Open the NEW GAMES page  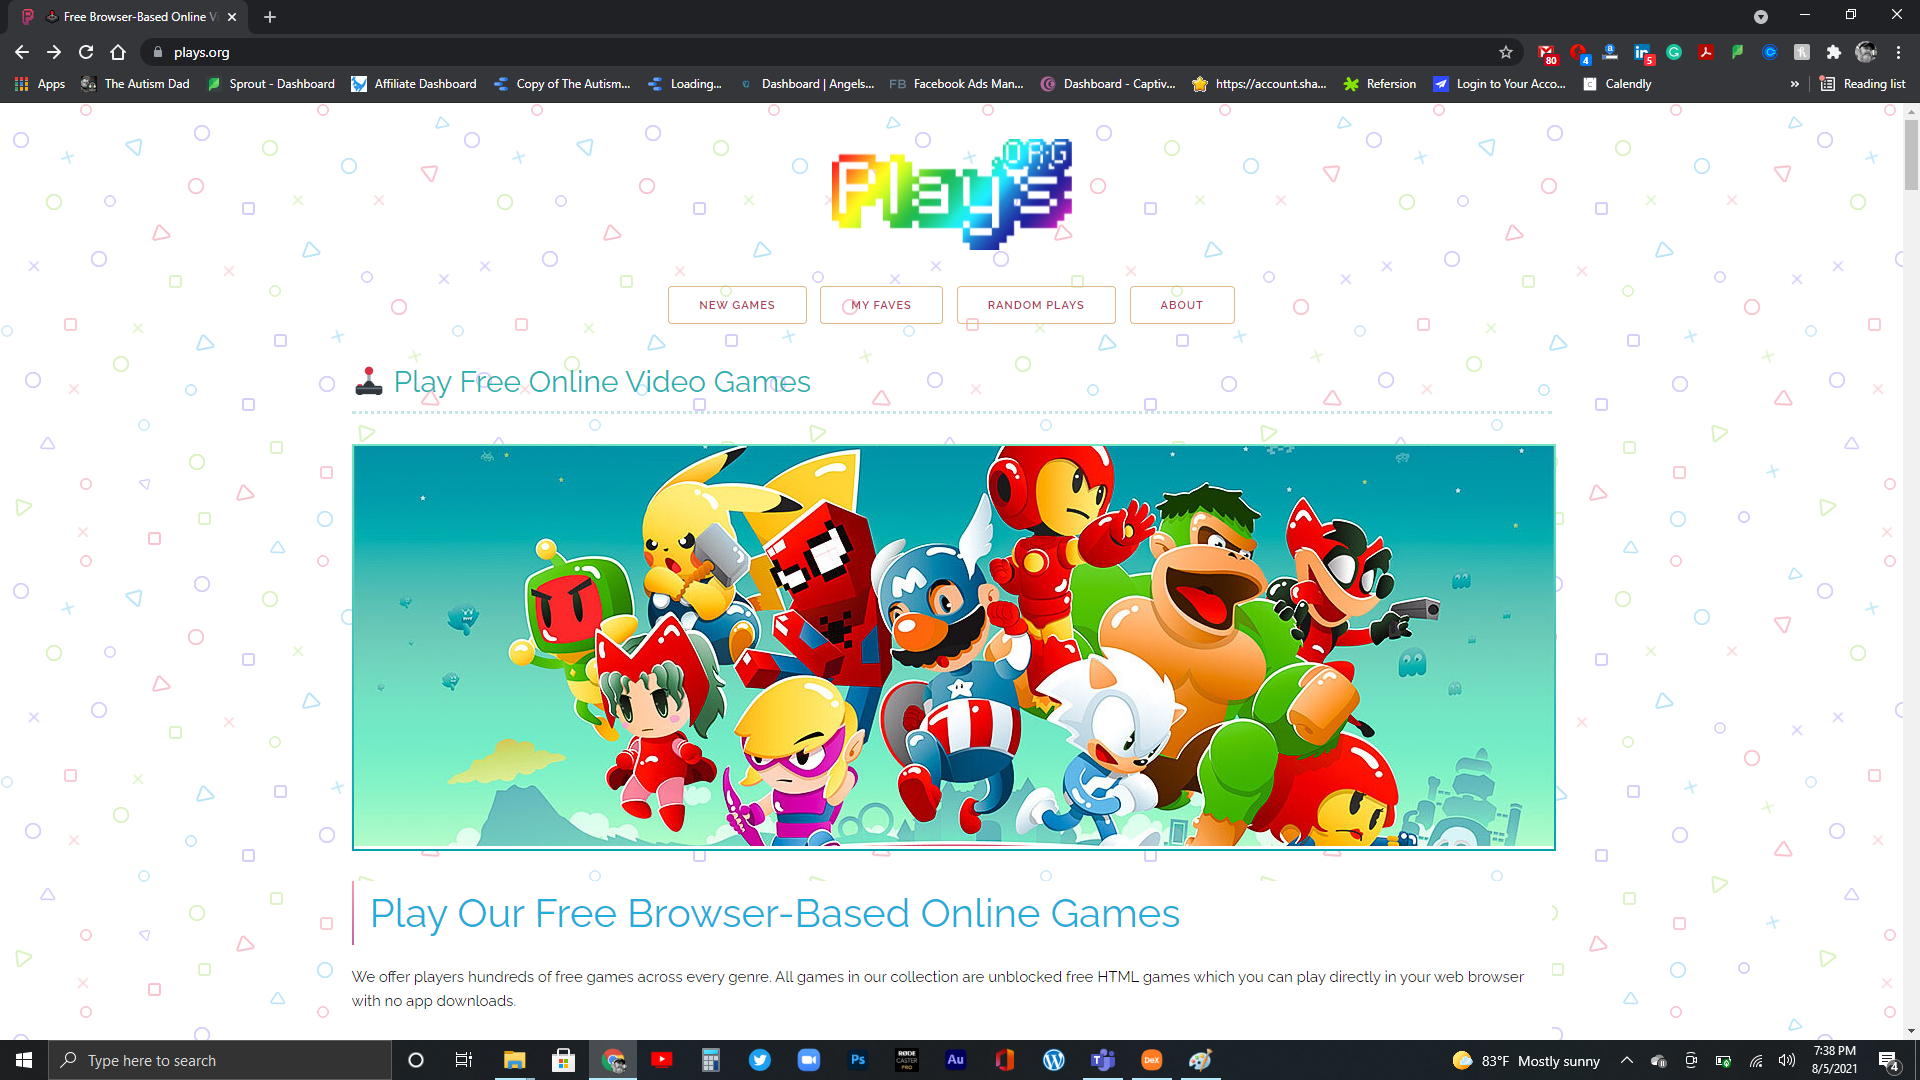point(737,305)
